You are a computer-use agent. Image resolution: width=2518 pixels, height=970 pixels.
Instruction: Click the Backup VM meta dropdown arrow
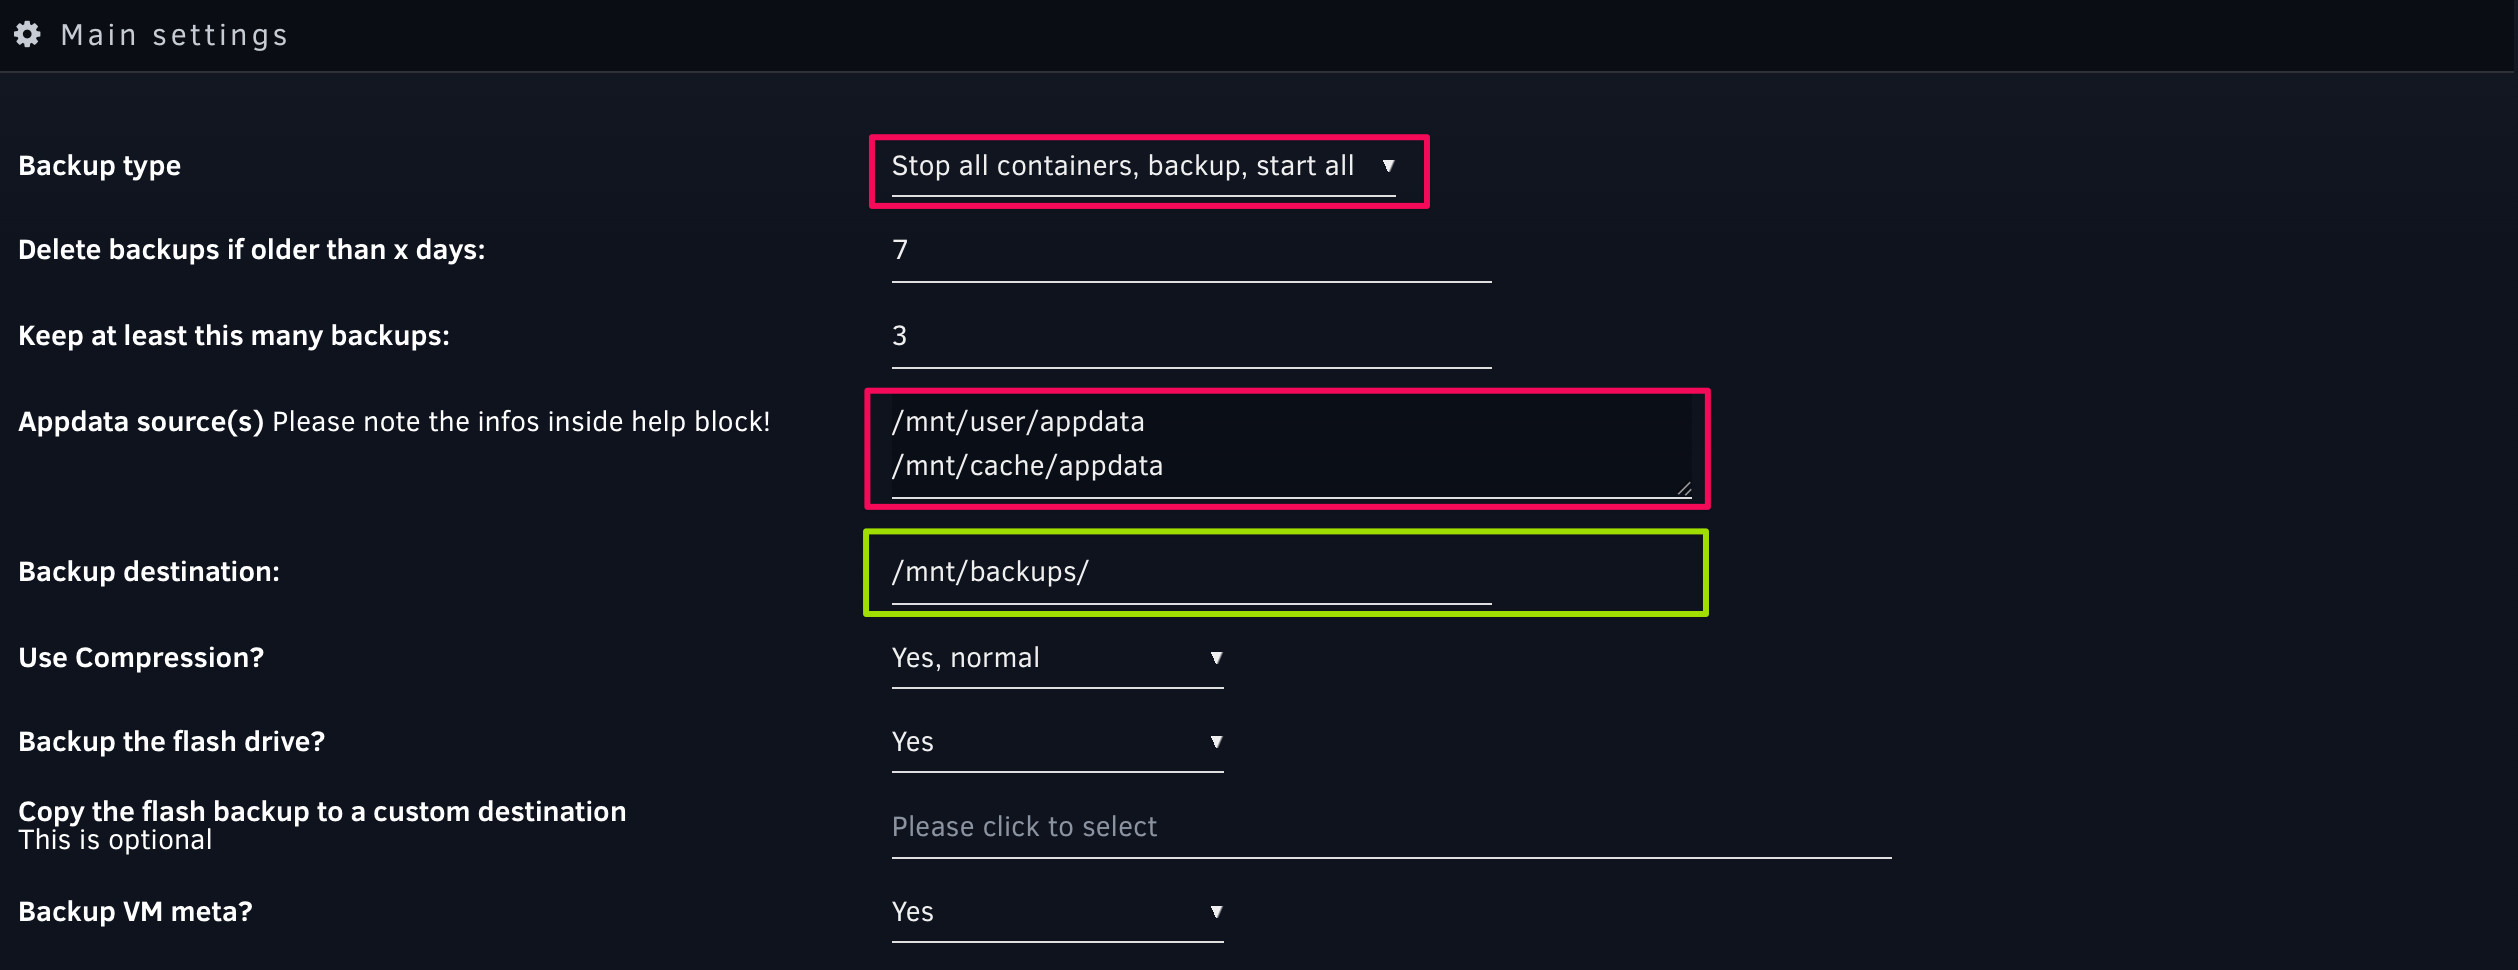point(1216,912)
